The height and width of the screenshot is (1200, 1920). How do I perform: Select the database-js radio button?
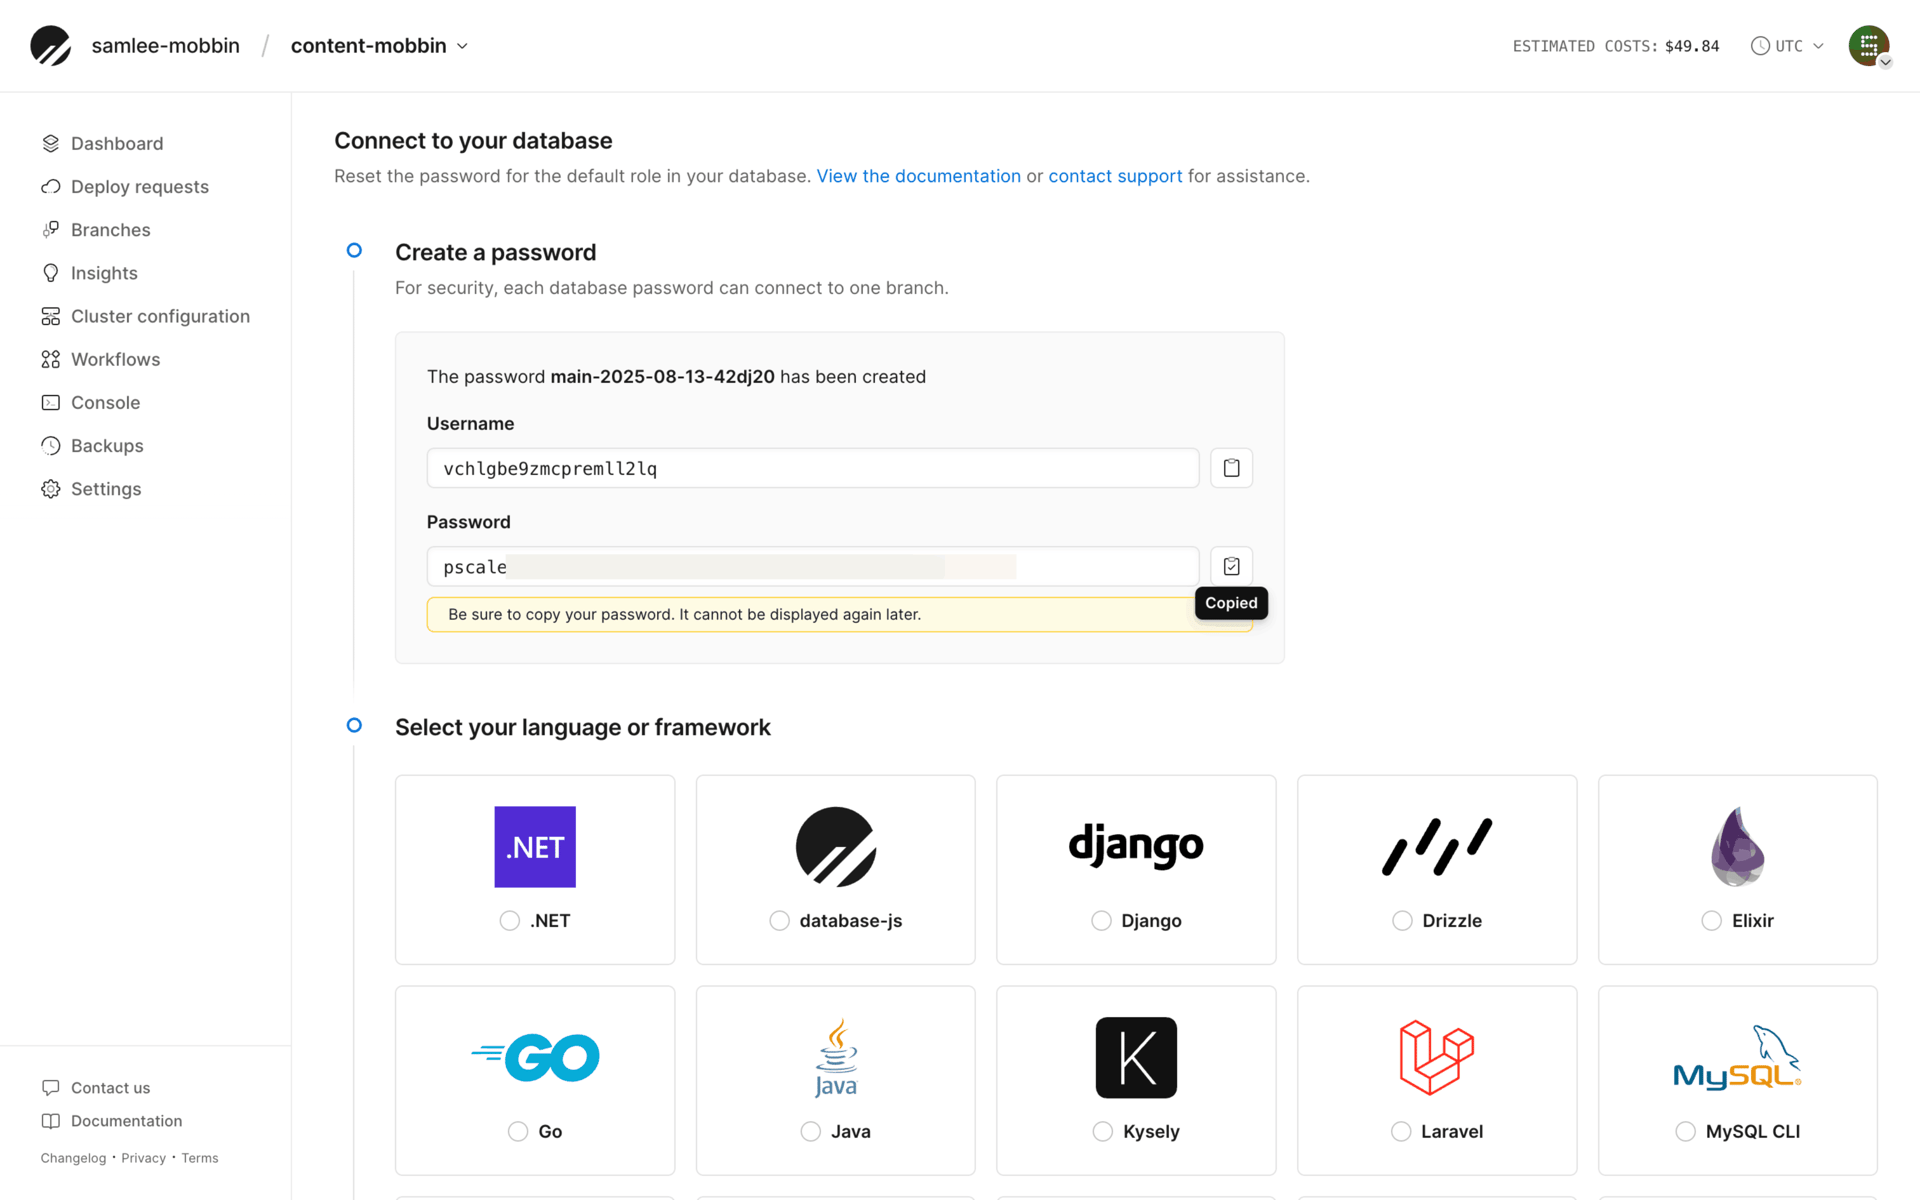tap(780, 921)
